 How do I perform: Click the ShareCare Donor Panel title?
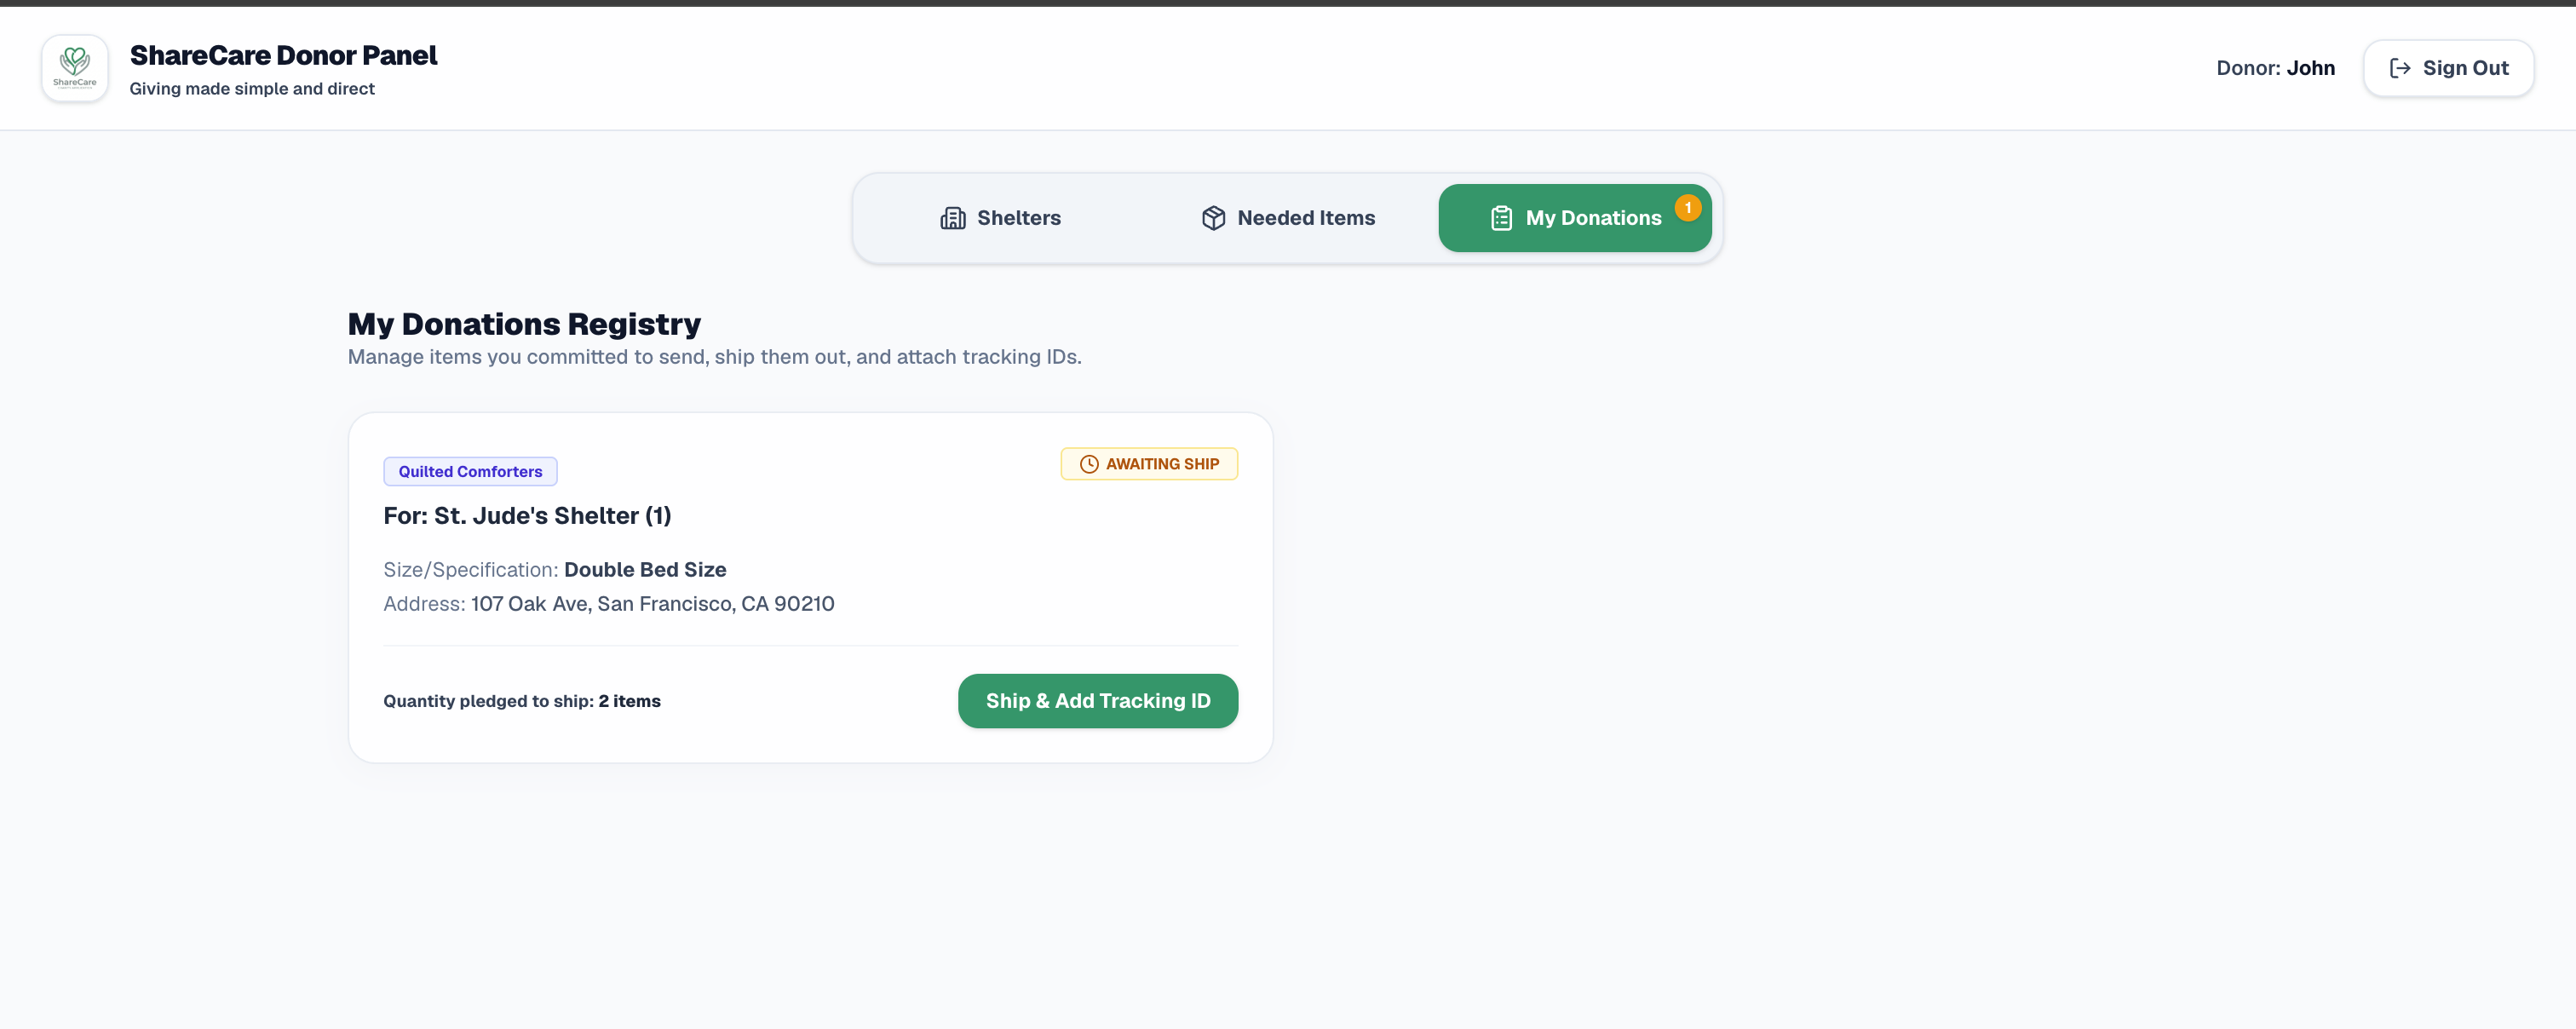(283, 55)
